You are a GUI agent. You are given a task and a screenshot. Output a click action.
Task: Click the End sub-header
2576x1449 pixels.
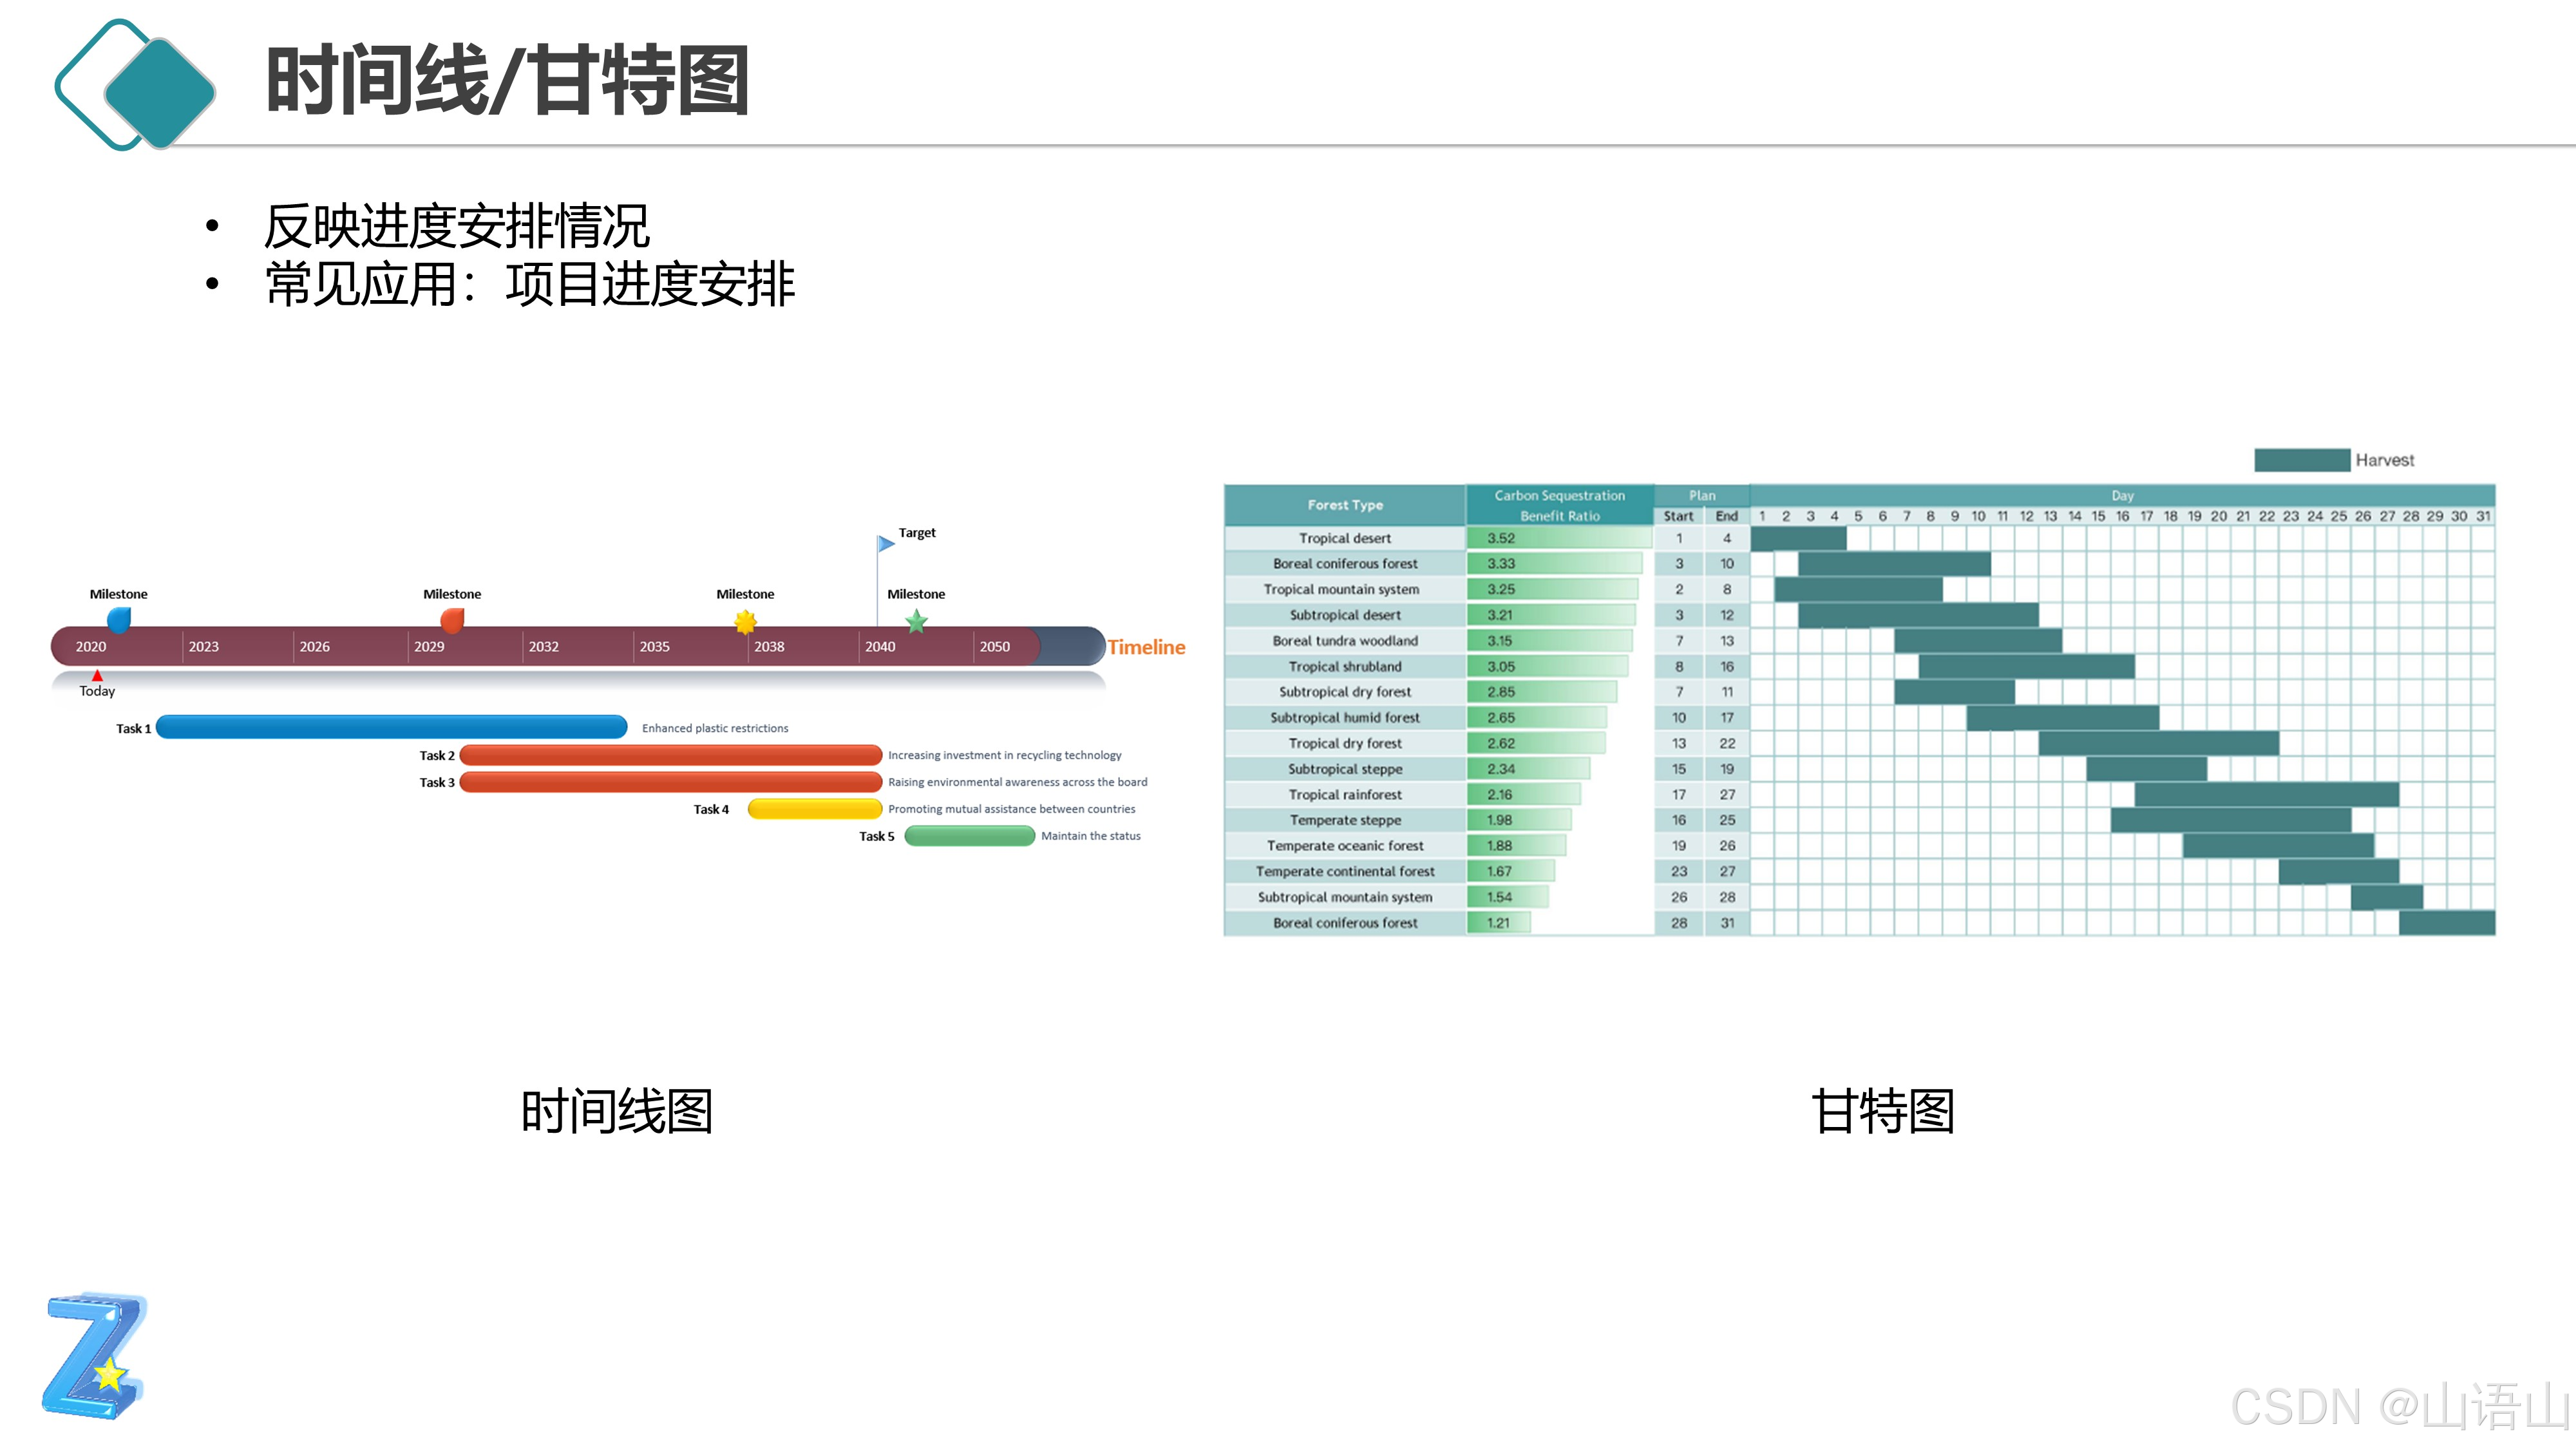tap(1726, 516)
